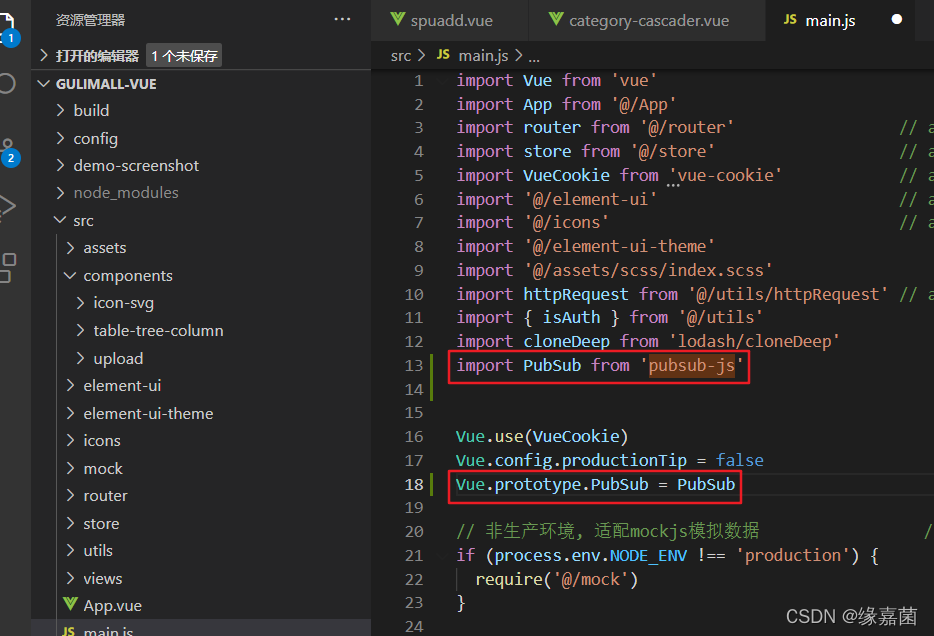Viewport: 934px width, 636px height.
Task: Open App.vue in the file tree
Action: pos(113,605)
